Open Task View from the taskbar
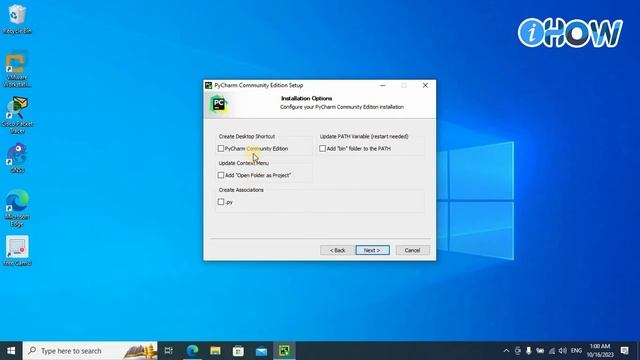The height and width of the screenshot is (360, 640). (169, 351)
